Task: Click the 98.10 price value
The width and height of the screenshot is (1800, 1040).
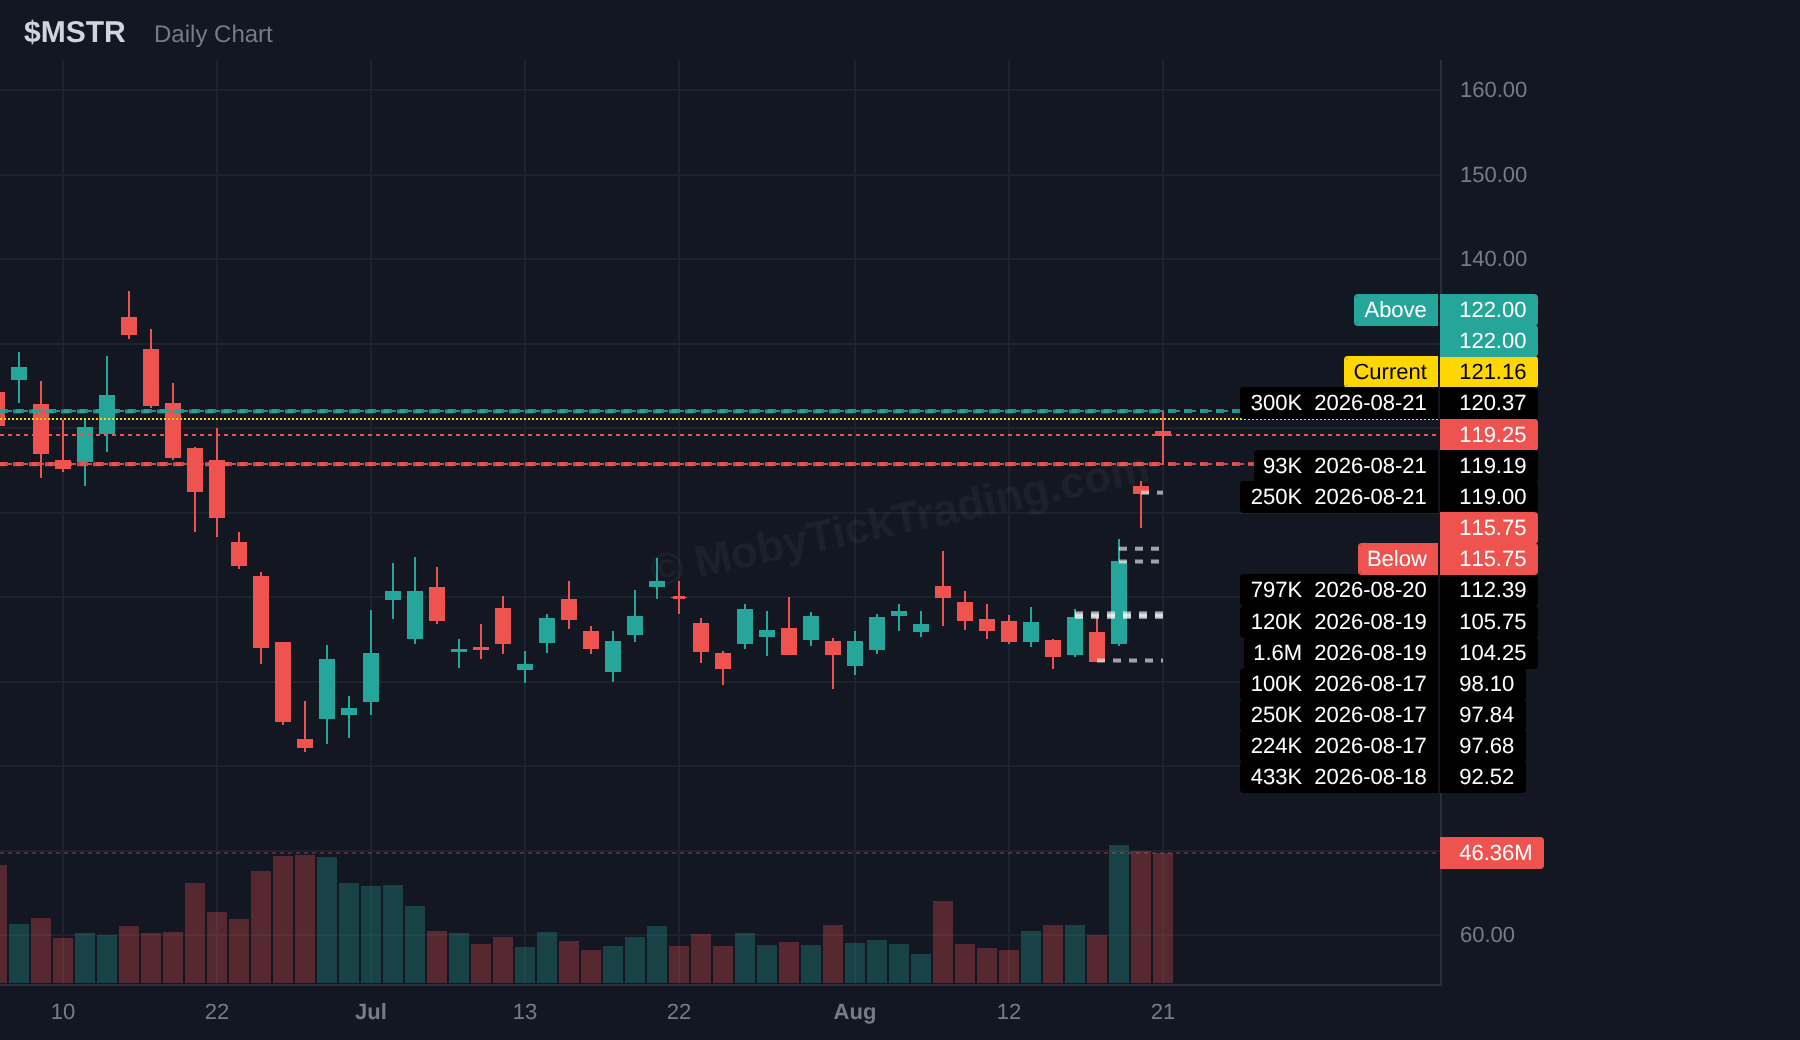Action: 1483,684
